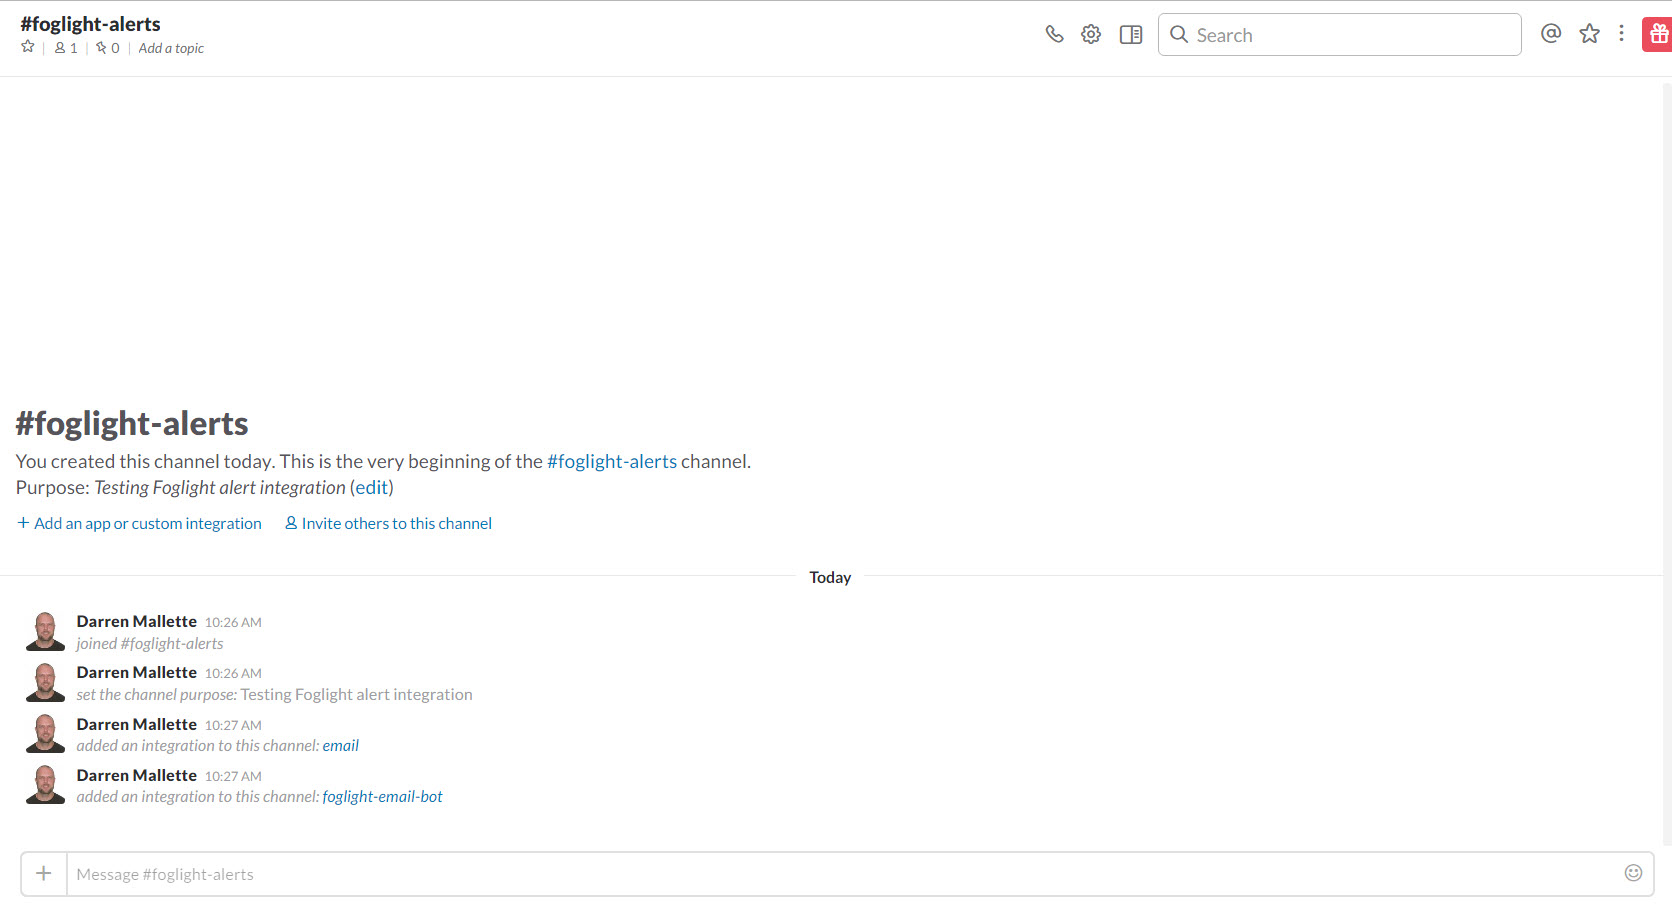
Task: Open the plus attachment menu in composer
Action: pos(44,873)
